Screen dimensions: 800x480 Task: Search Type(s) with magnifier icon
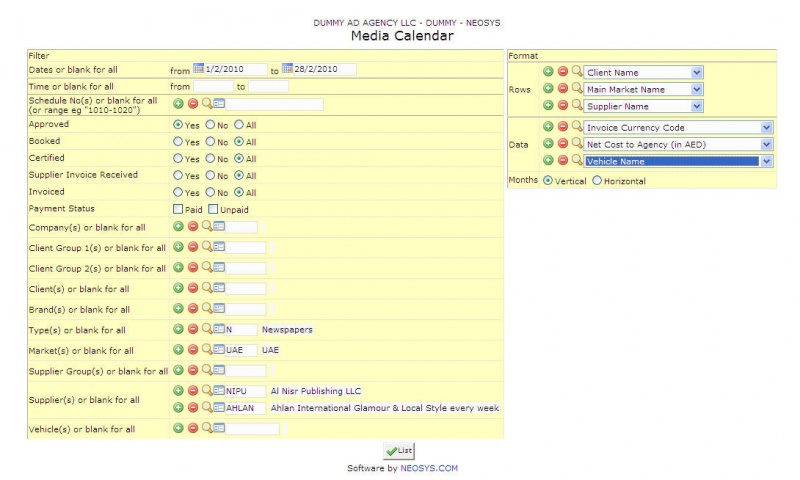click(x=207, y=329)
